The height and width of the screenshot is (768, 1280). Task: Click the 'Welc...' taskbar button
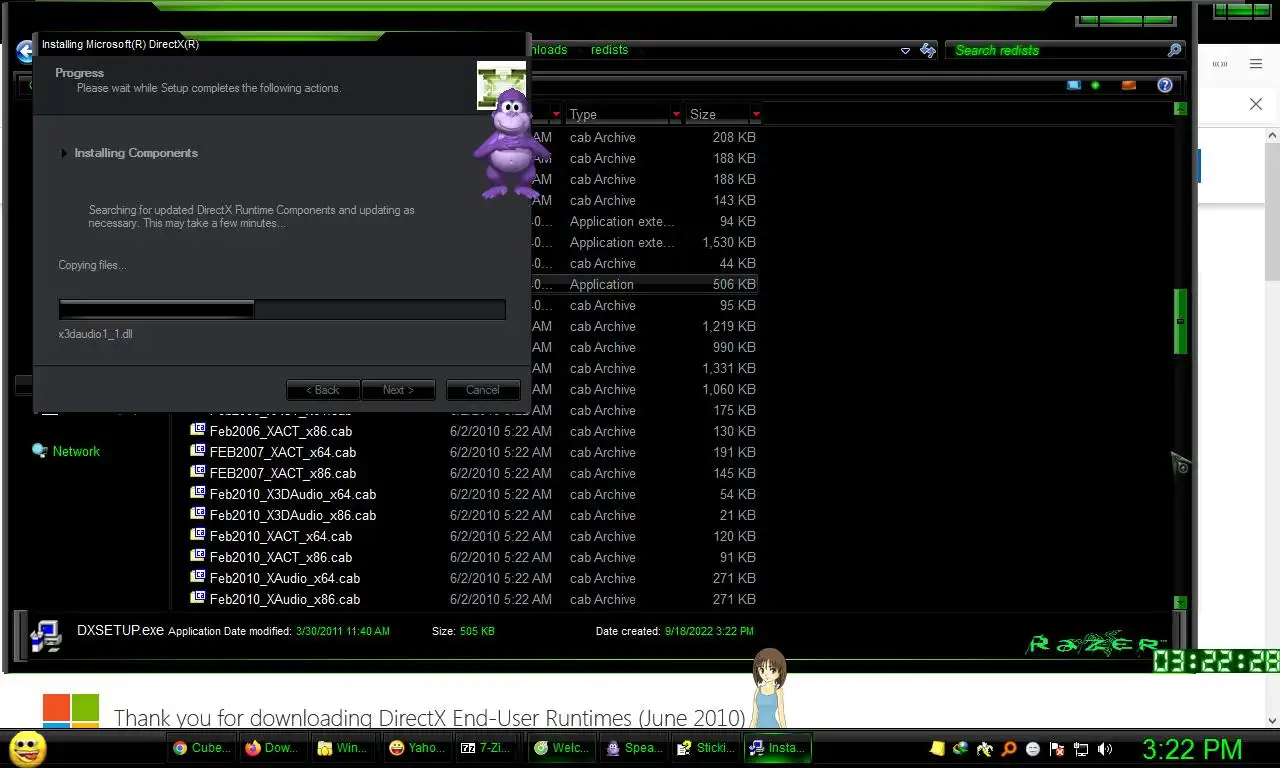click(x=560, y=747)
